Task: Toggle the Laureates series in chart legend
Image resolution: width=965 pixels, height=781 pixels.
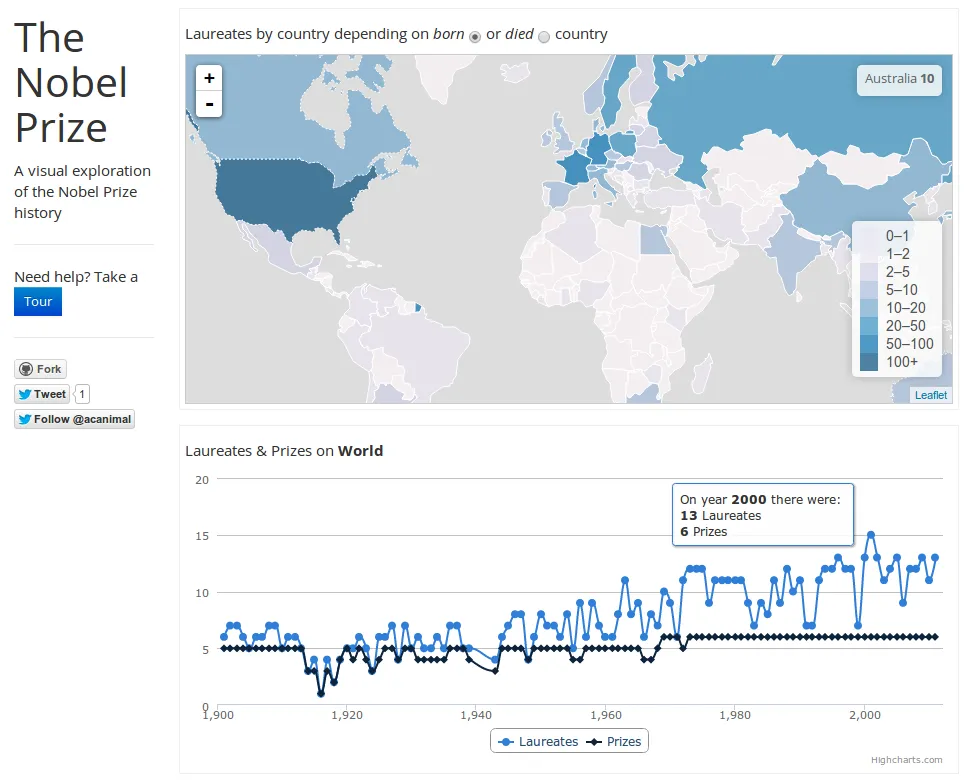Action: pos(538,742)
